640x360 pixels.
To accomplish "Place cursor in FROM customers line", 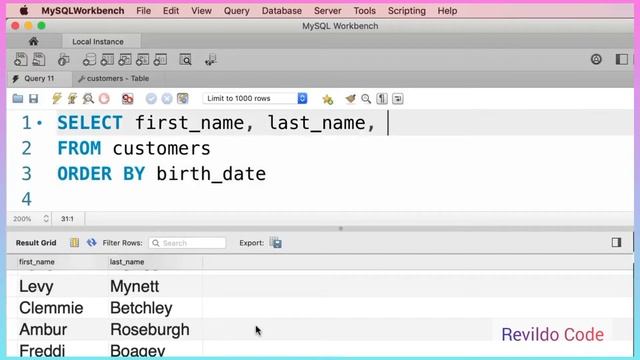I will (x=134, y=148).
